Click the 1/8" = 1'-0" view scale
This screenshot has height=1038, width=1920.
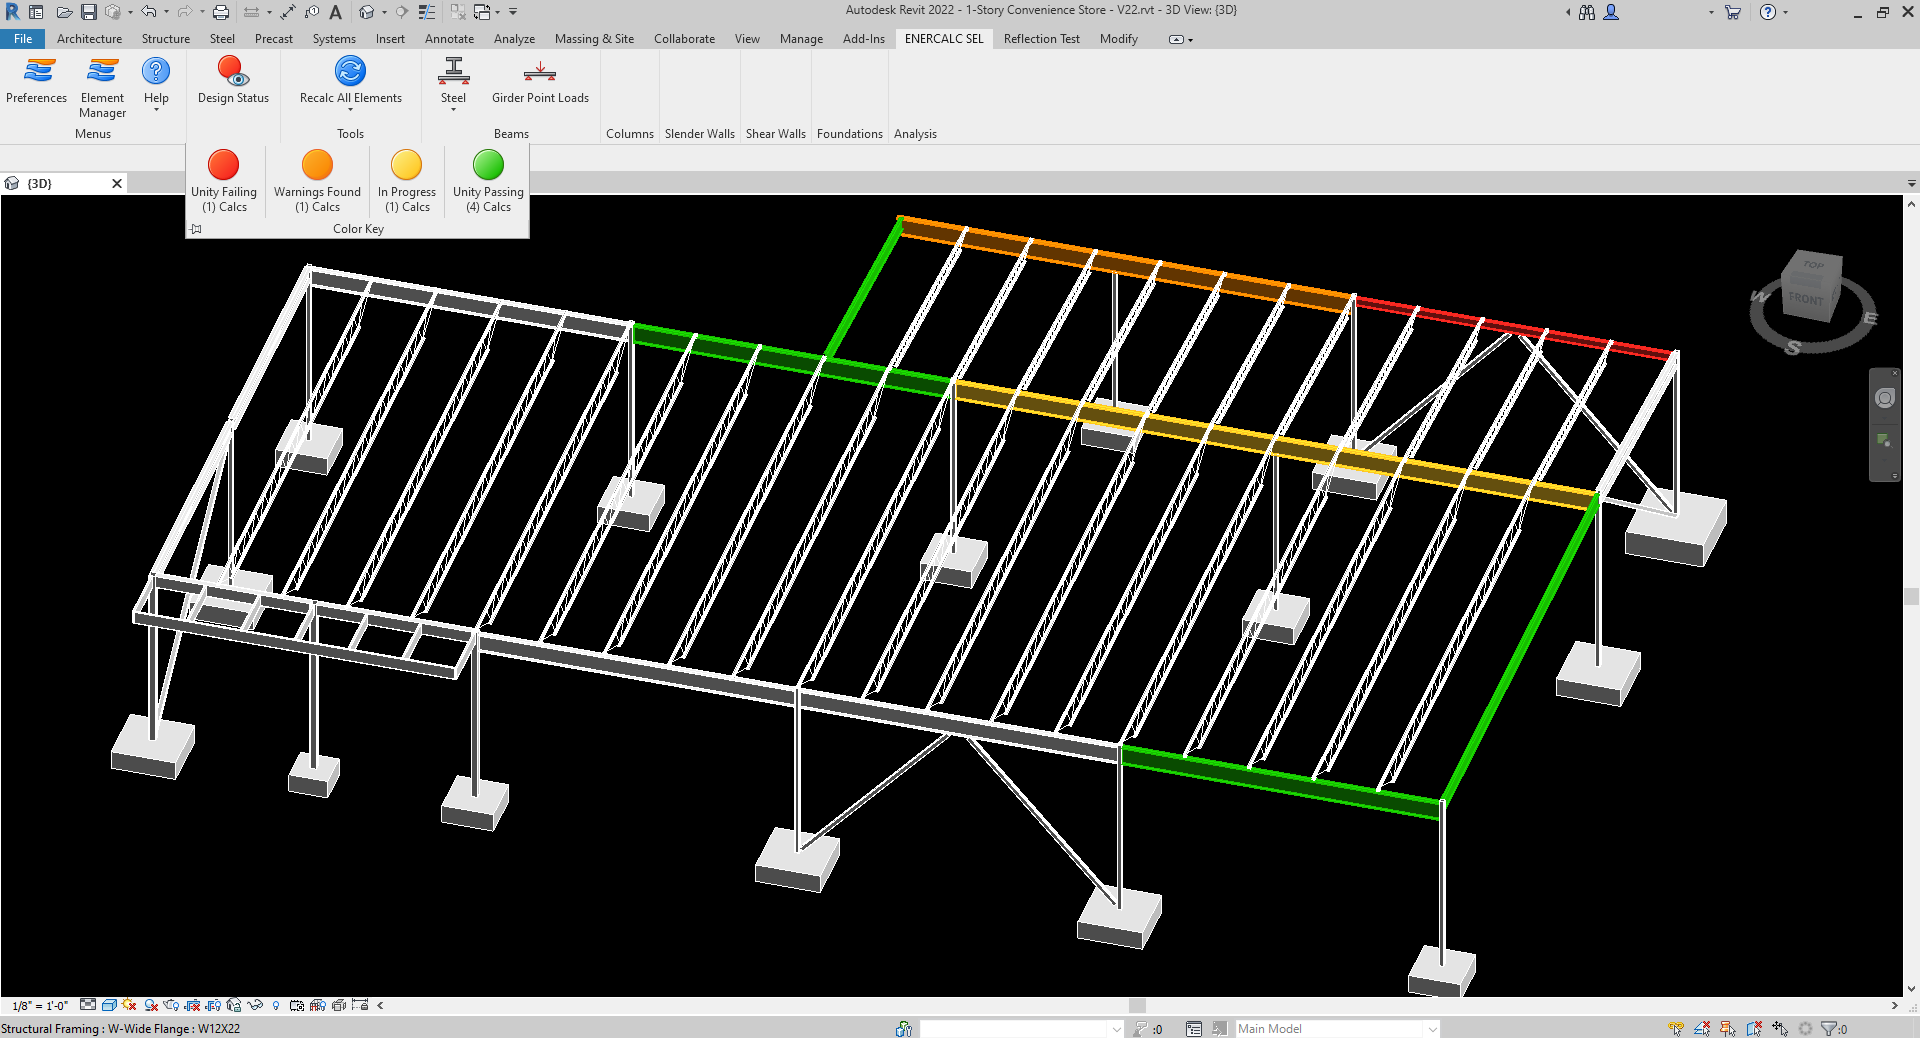coord(40,1006)
